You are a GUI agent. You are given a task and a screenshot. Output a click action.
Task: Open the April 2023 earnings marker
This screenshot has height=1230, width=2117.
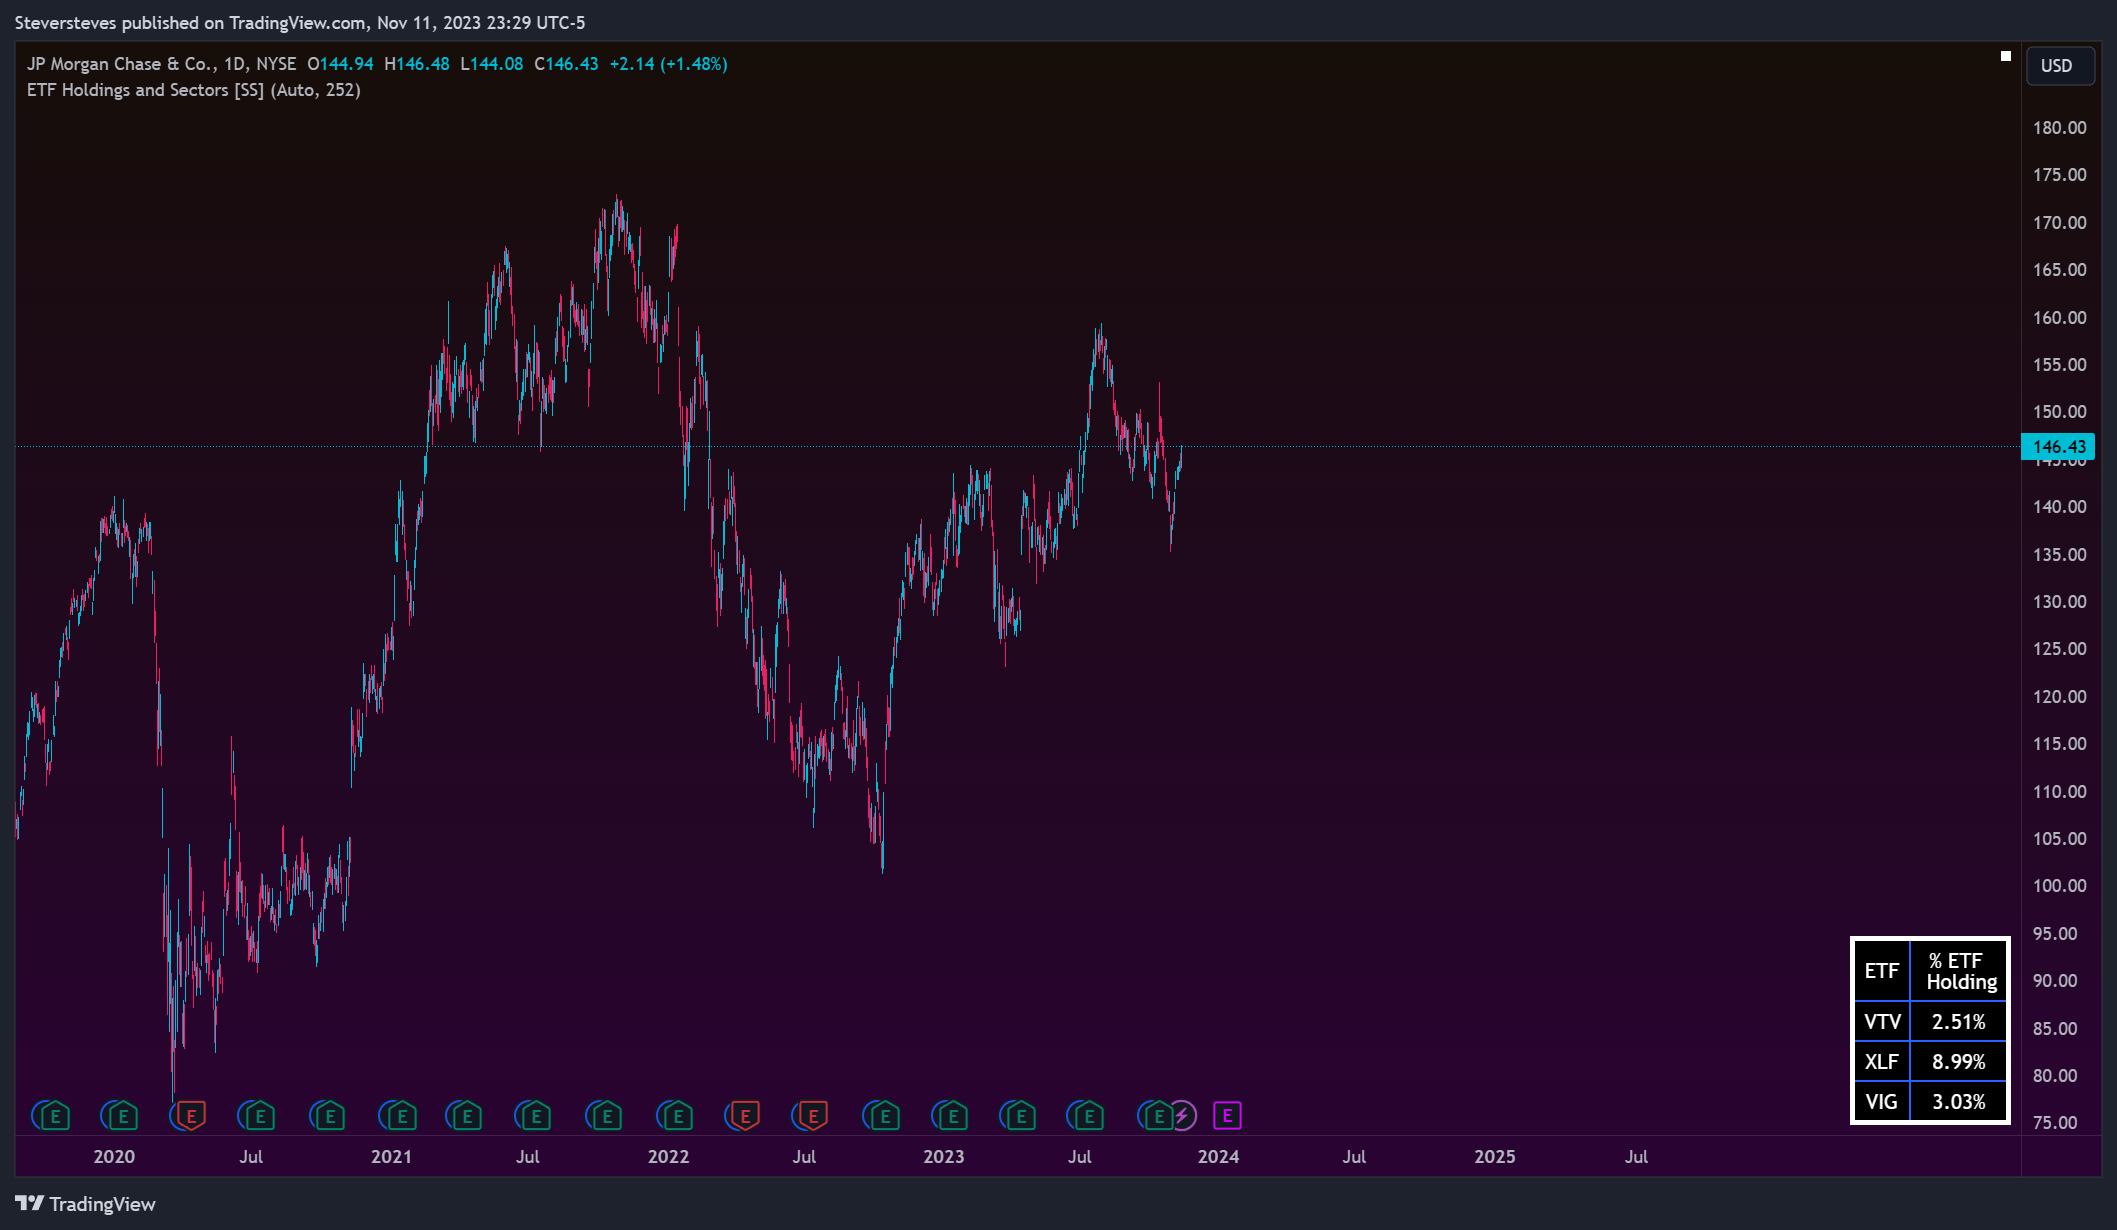point(1021,1115)
